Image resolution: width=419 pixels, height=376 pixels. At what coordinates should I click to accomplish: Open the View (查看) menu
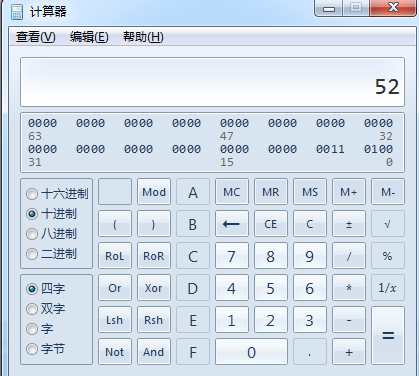pyautogui.click(x=36, y=37)
